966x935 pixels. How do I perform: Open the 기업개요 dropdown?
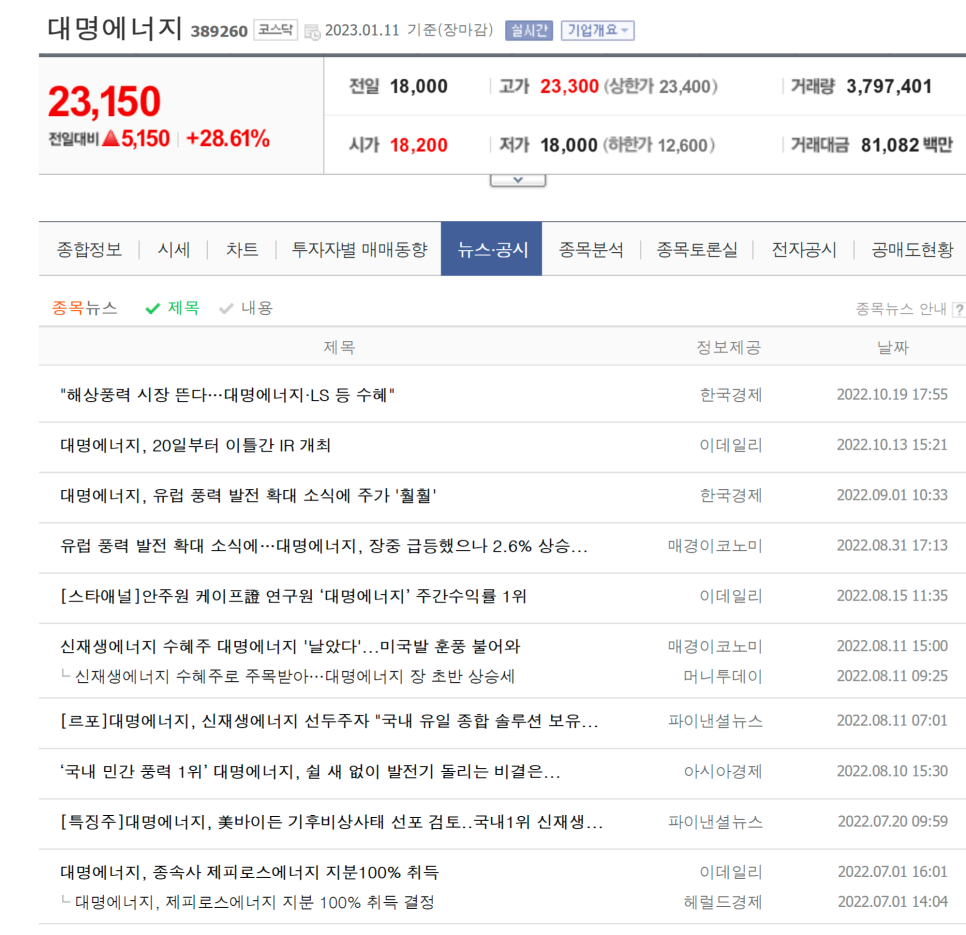(598, 30)
